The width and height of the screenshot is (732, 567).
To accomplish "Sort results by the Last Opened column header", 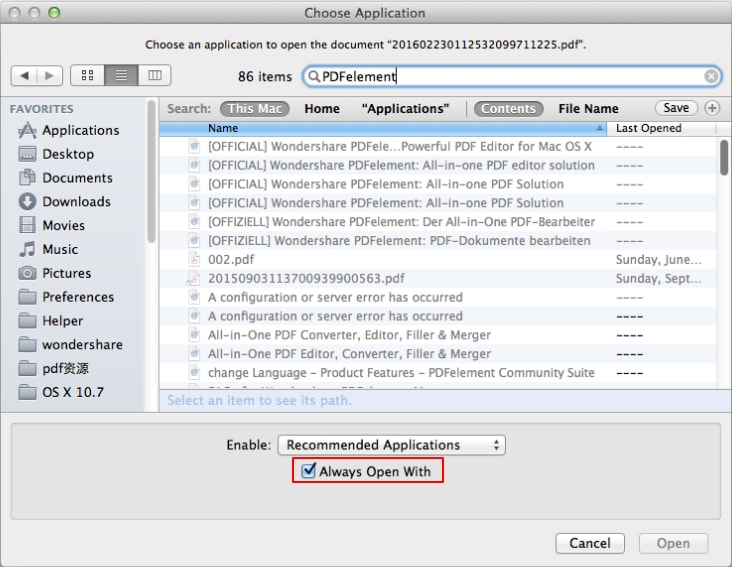I will coord(662,128).
